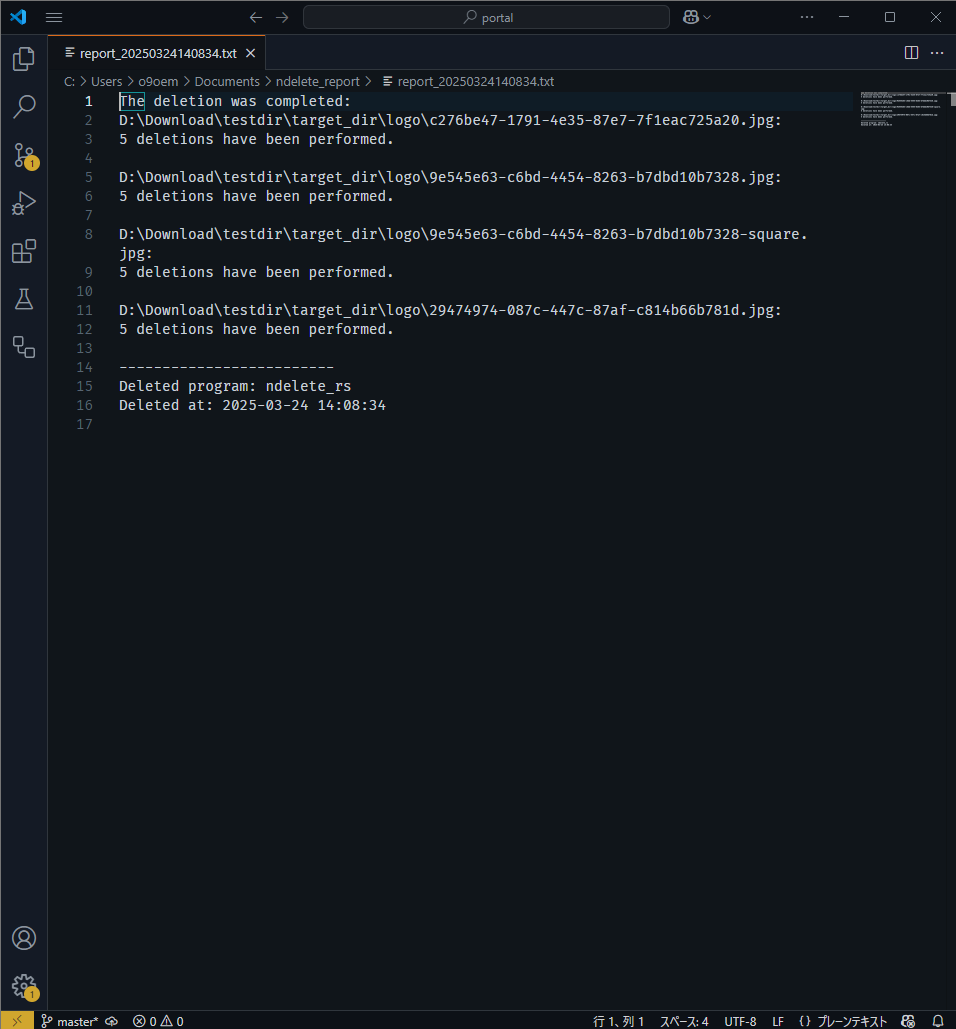Click the minimap code overview
This screenshot has height=1029, width=956.
point(900,108)
